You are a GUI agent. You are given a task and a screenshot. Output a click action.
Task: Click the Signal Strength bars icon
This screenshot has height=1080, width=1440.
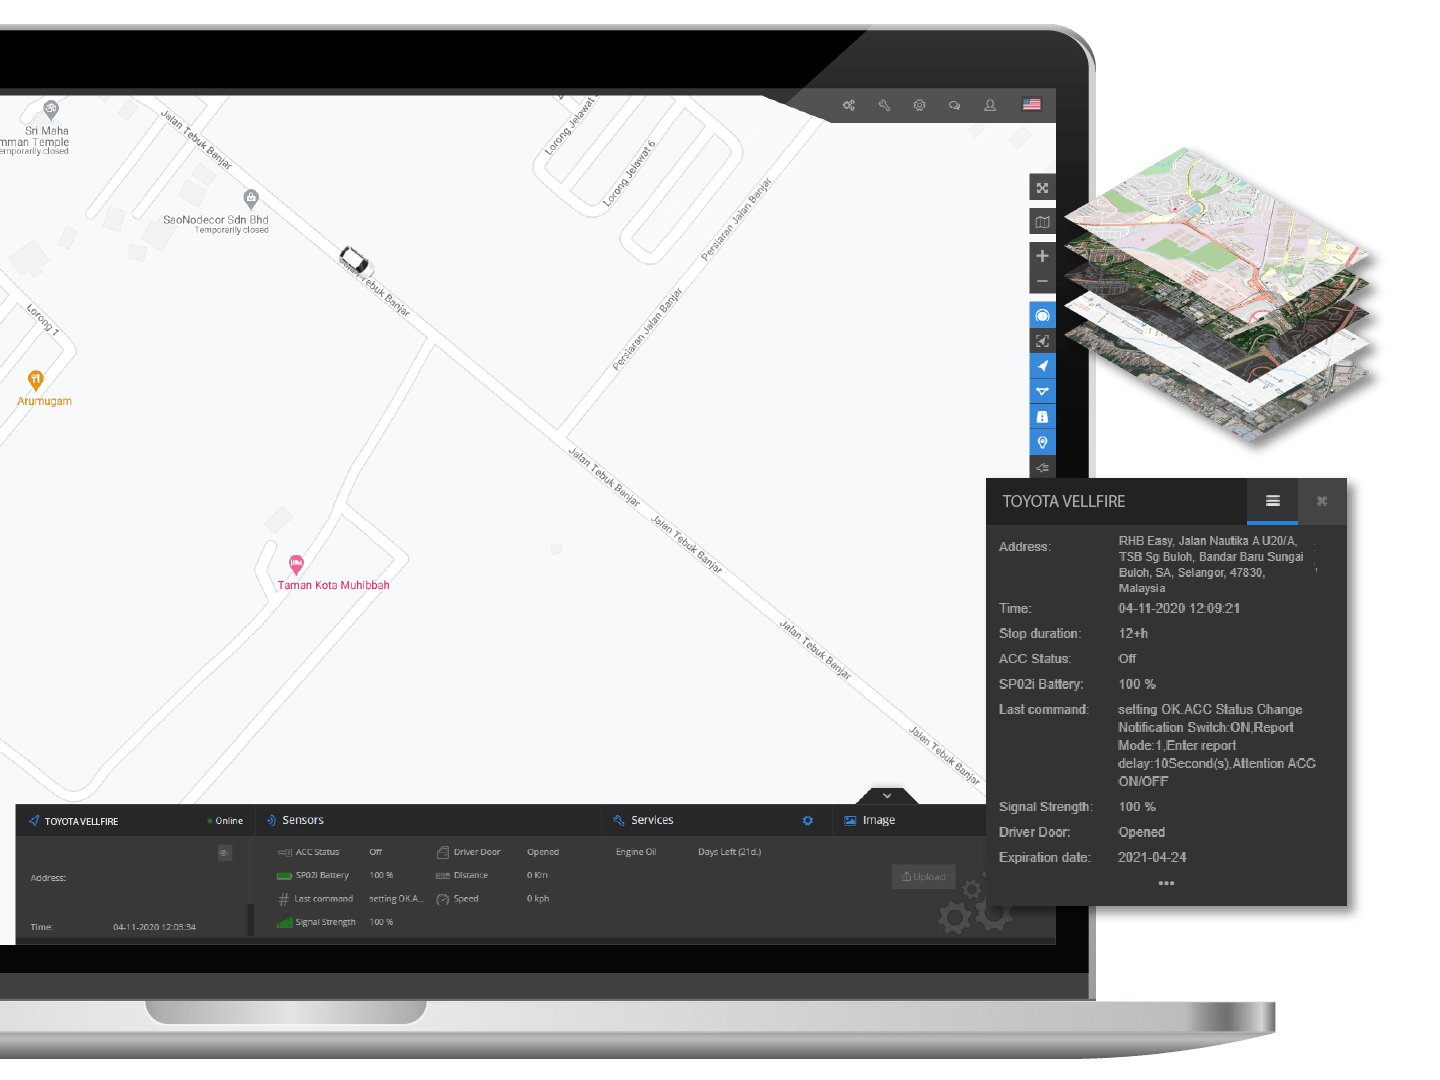284,922
